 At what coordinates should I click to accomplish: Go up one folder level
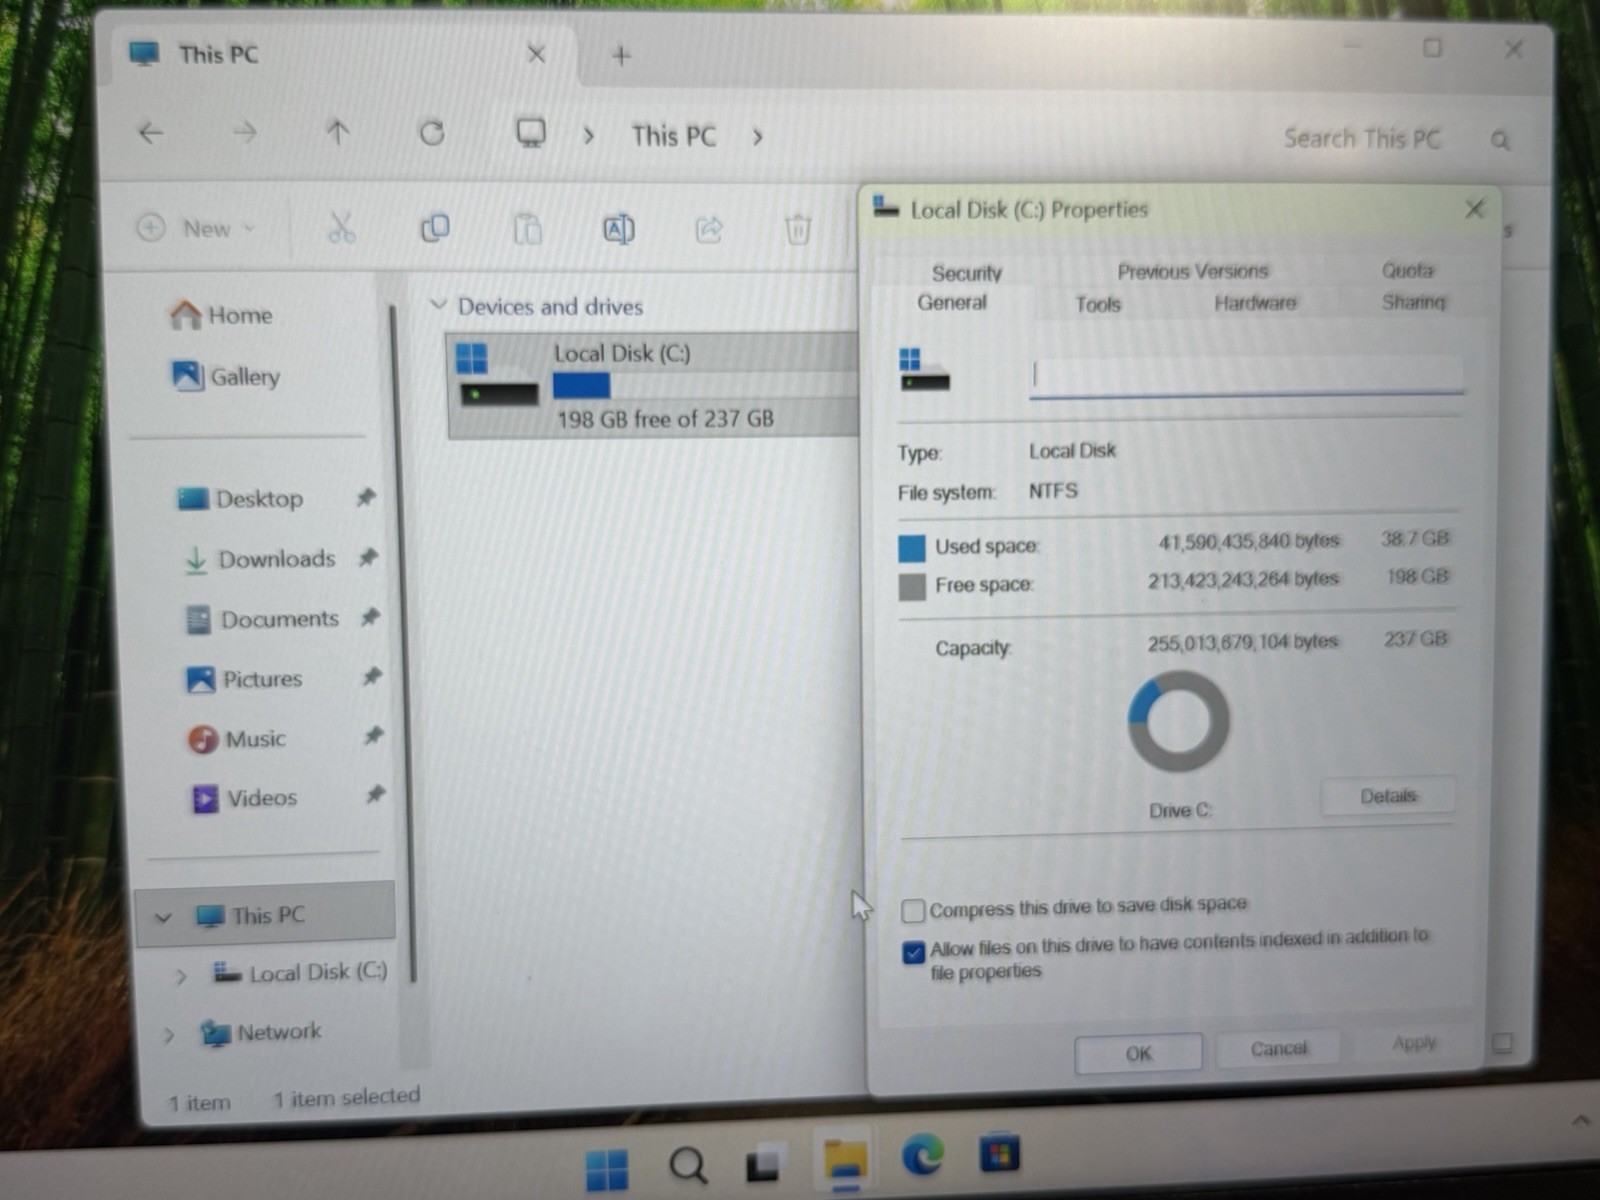[338, 132]
